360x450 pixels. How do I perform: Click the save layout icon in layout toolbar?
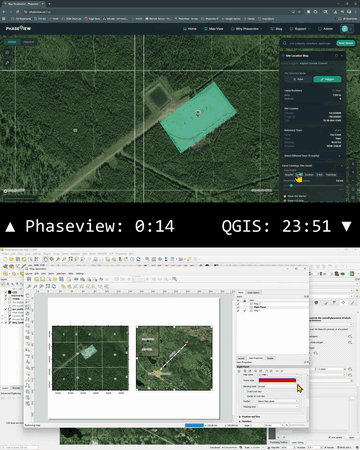pyautogui.click(x=29, y=279)
